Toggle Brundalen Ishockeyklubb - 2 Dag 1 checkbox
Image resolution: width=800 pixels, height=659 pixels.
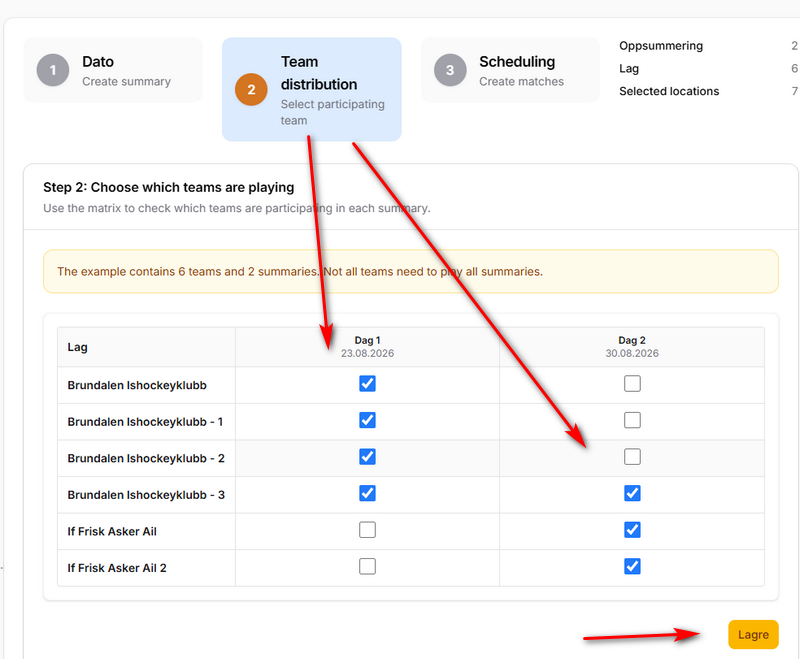(x=367, y=457)
